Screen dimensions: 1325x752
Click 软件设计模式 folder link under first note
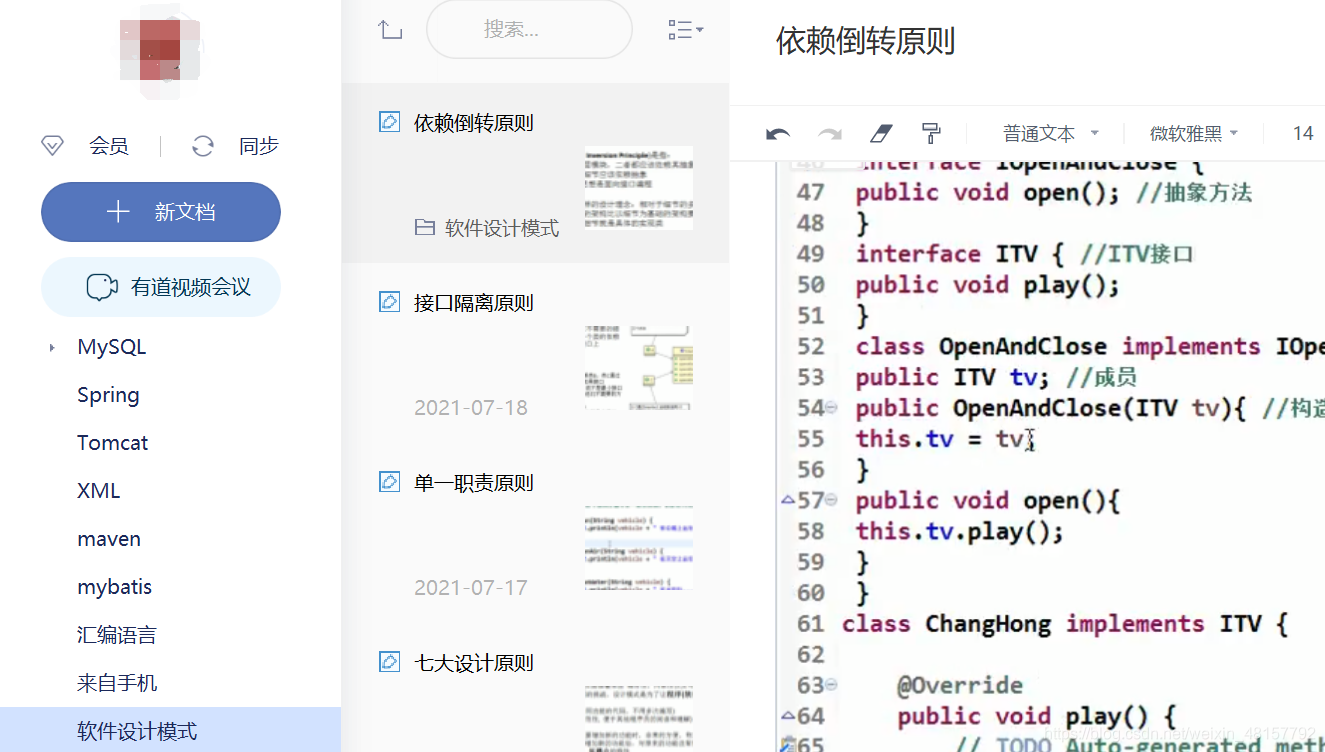click(x=487, y=228)
